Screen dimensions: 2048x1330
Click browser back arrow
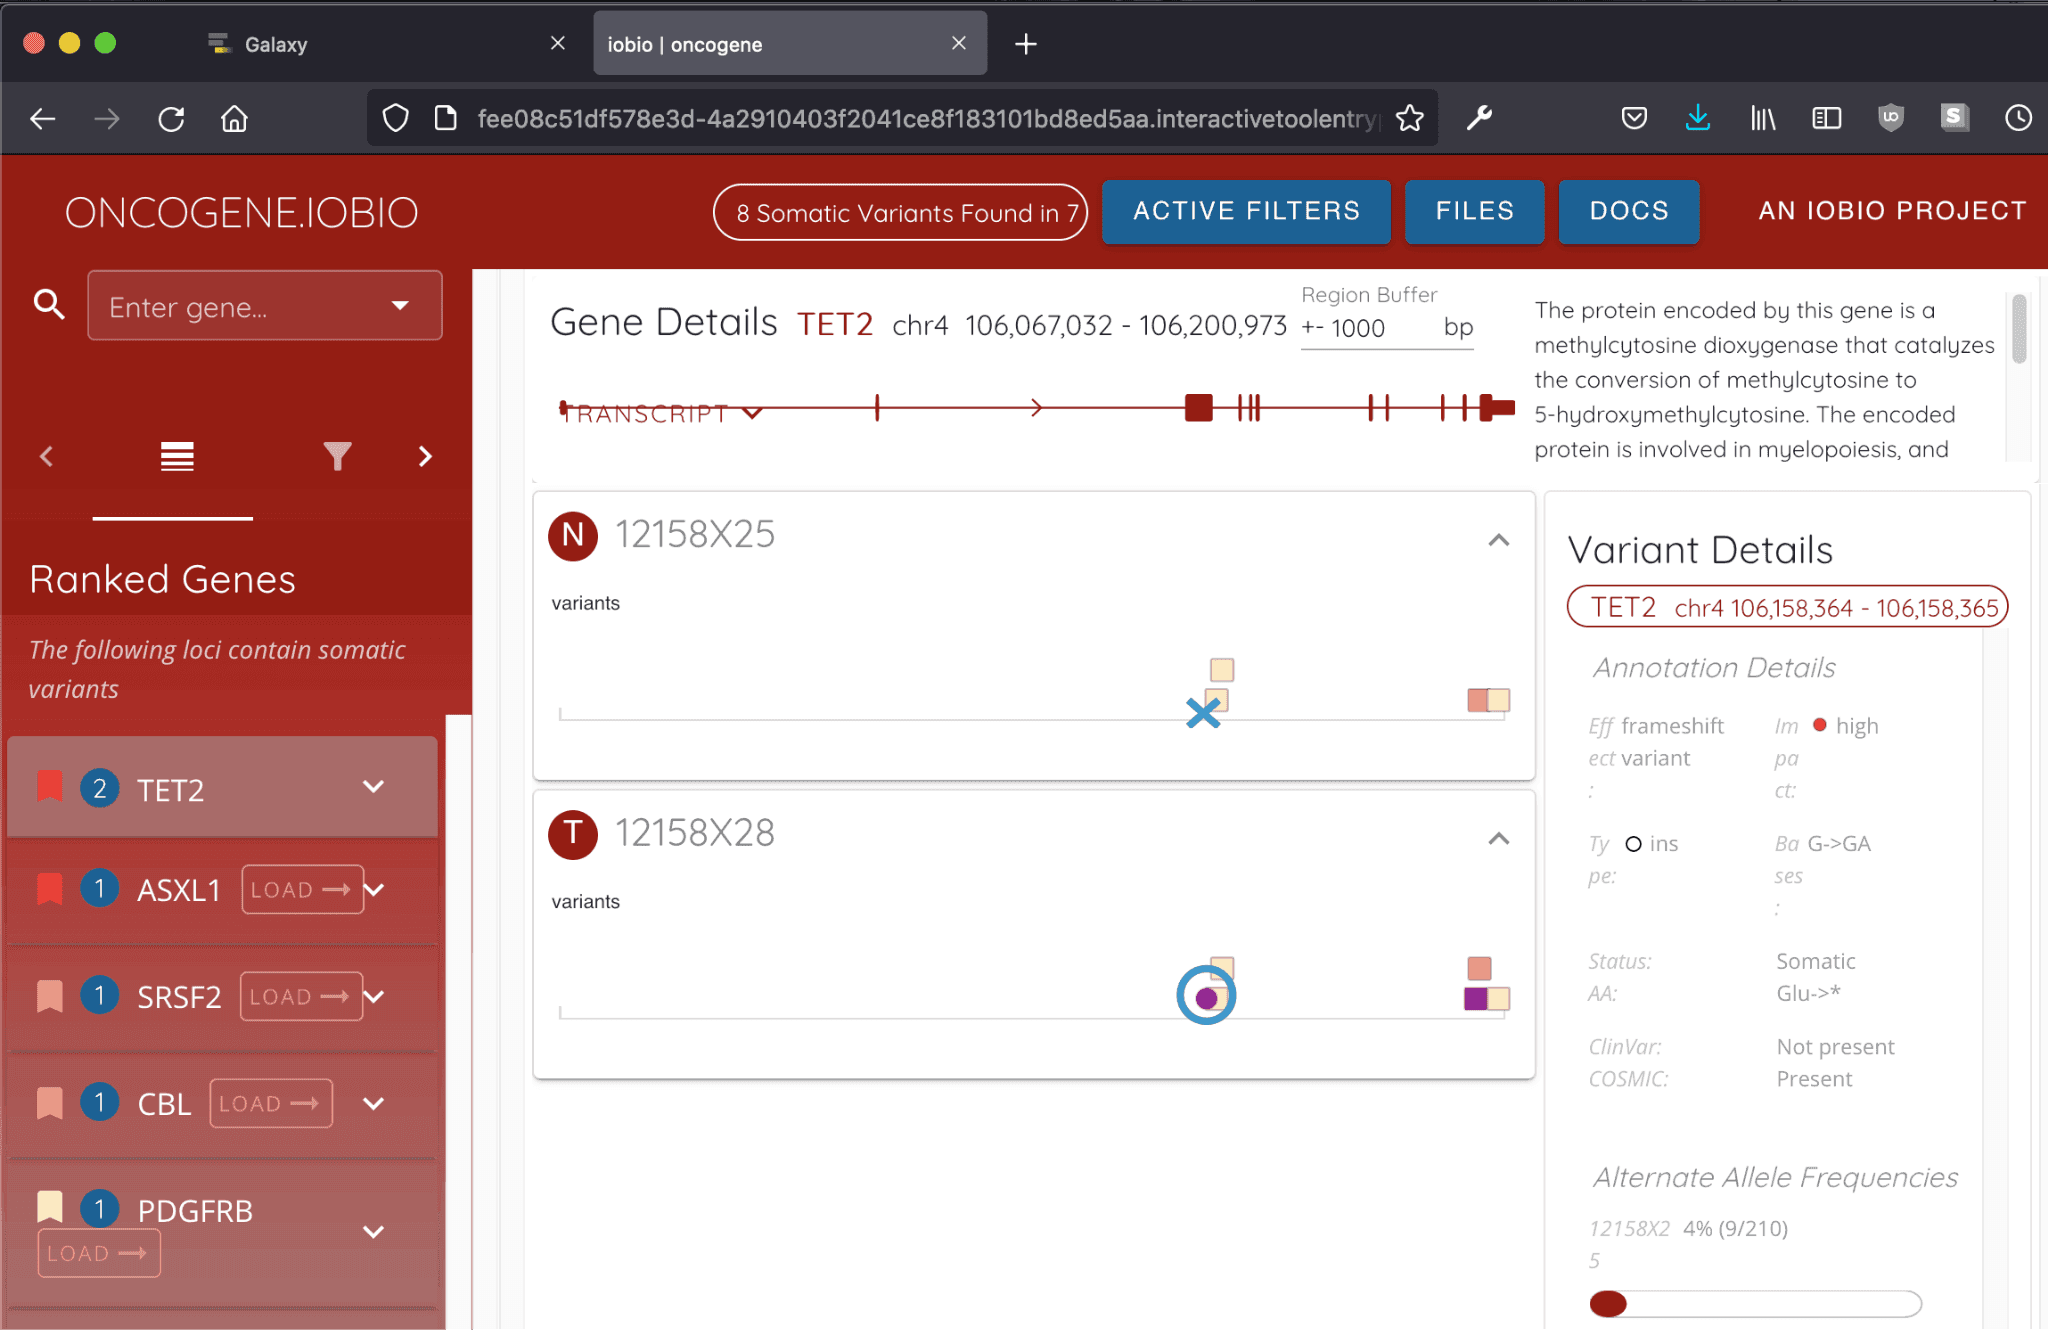pos(43,119)
